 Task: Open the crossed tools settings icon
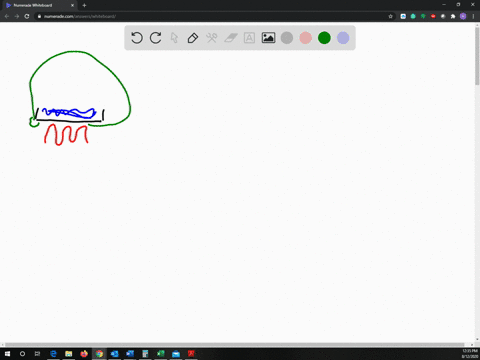point(212,38)
